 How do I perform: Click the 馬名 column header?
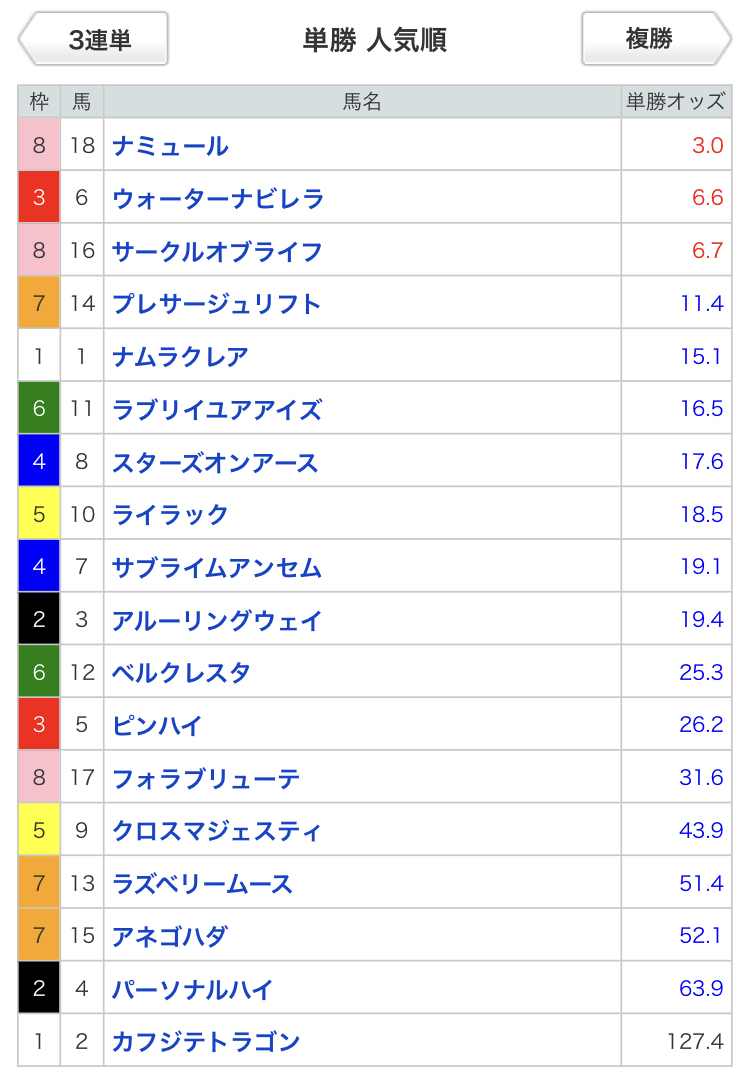click(x=362, y=102)
